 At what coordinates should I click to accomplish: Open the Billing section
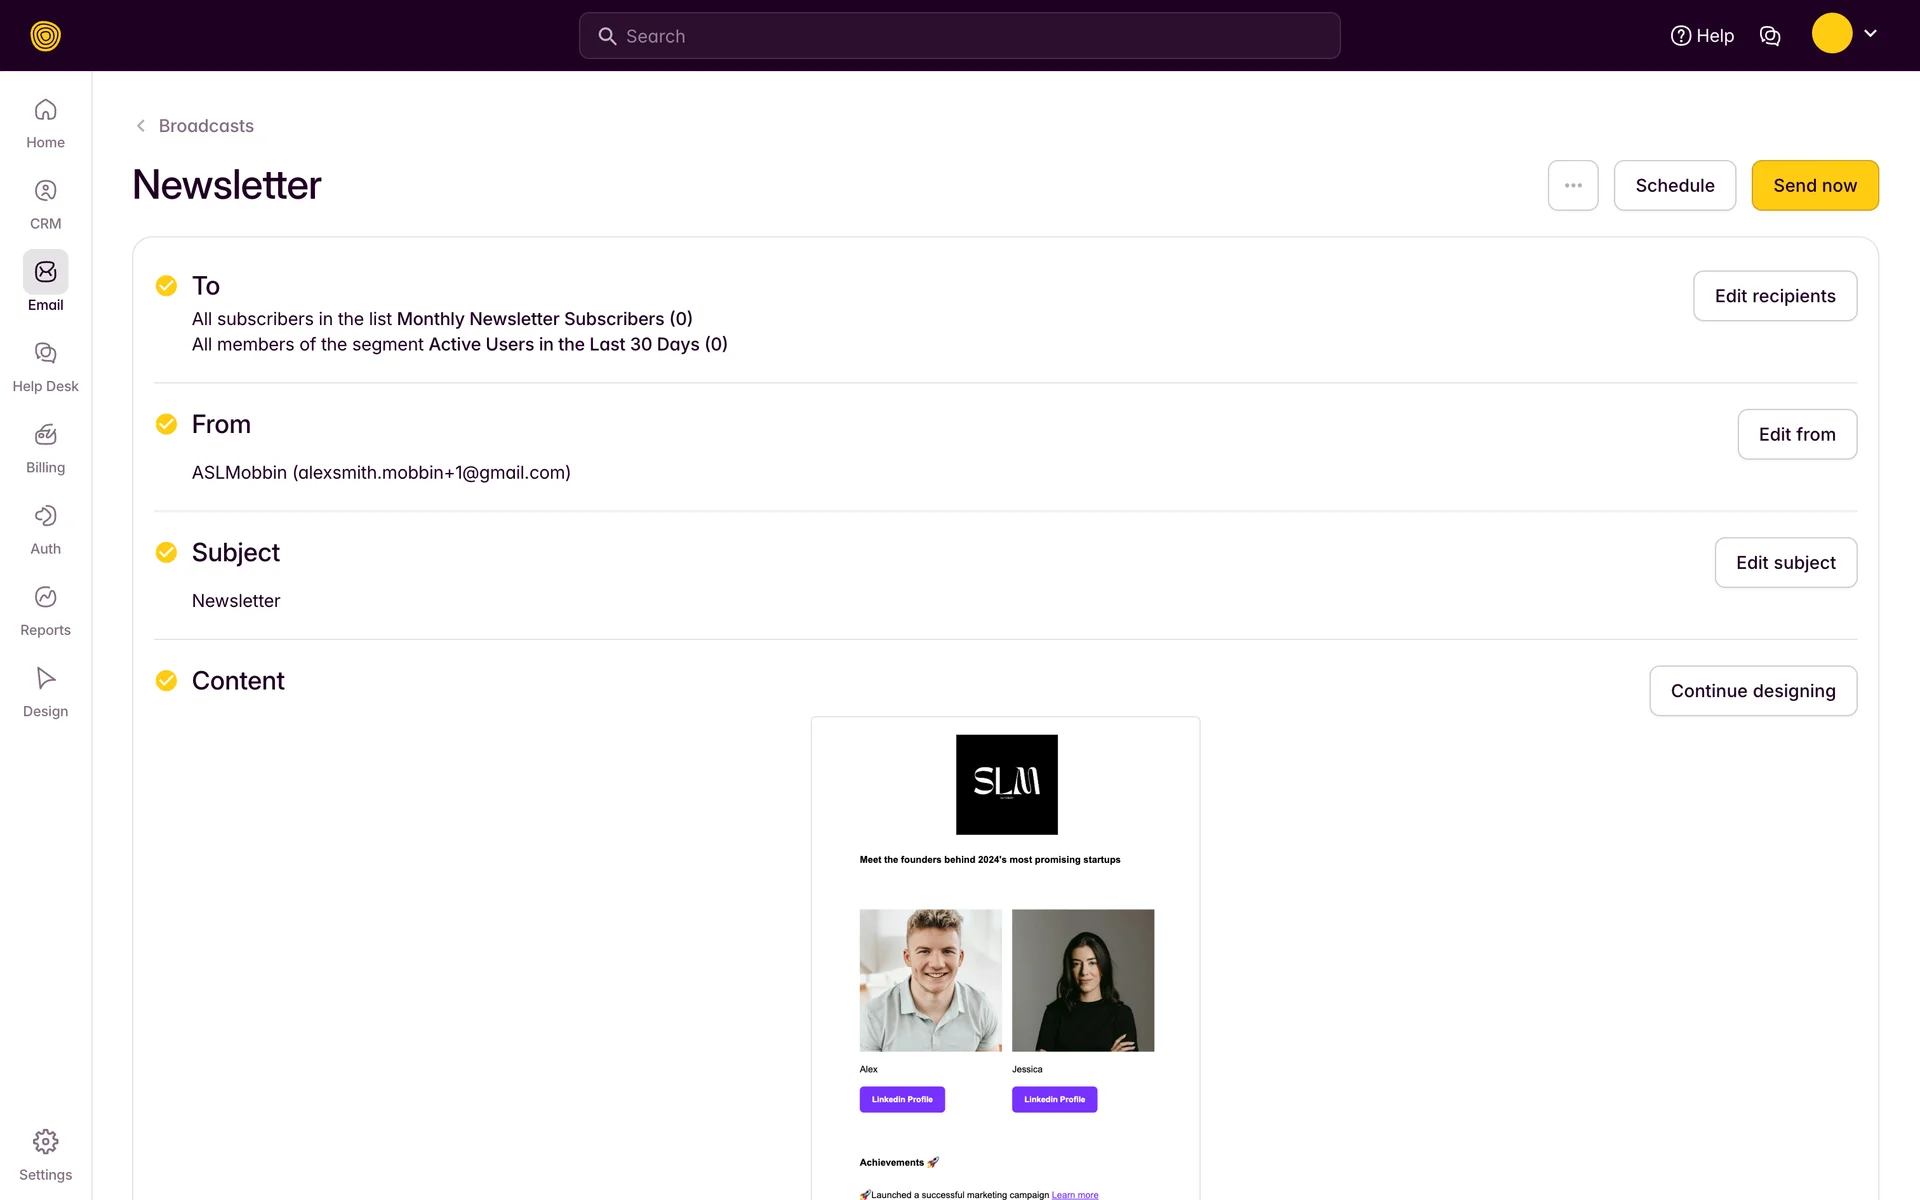45,435
